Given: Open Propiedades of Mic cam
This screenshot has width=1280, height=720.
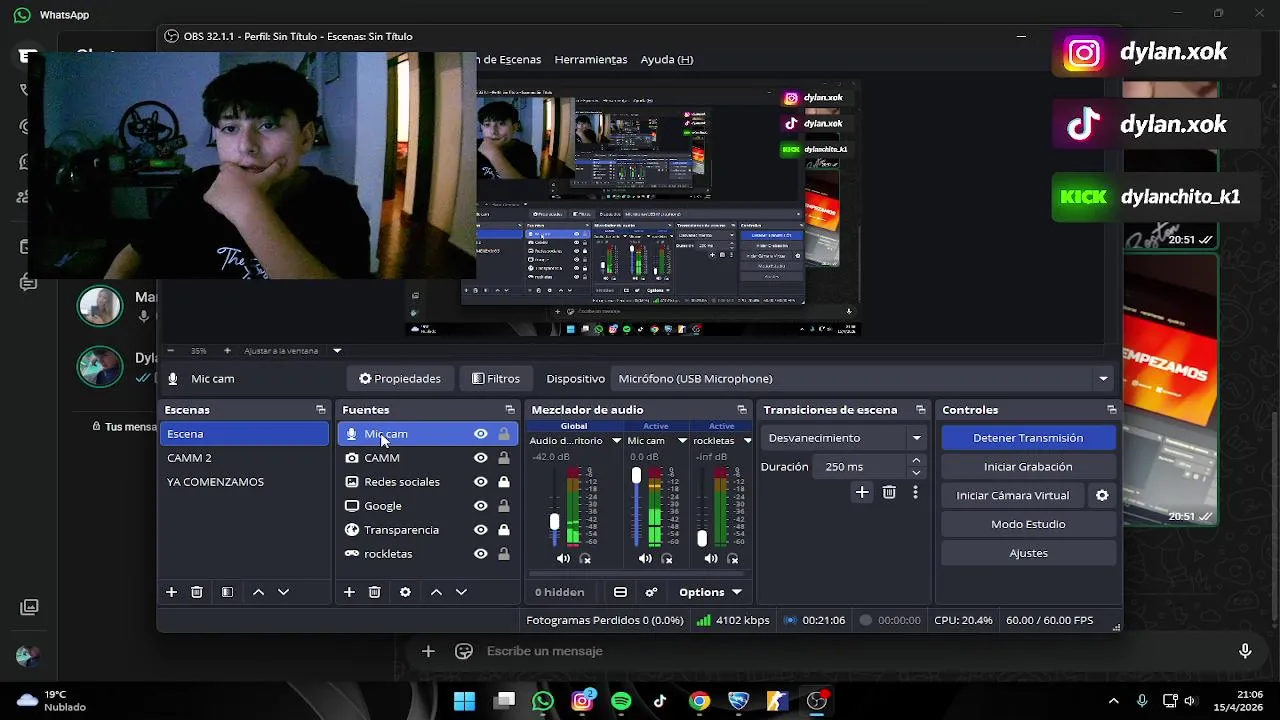Looking at the screenshot, I should click(399, 379).
